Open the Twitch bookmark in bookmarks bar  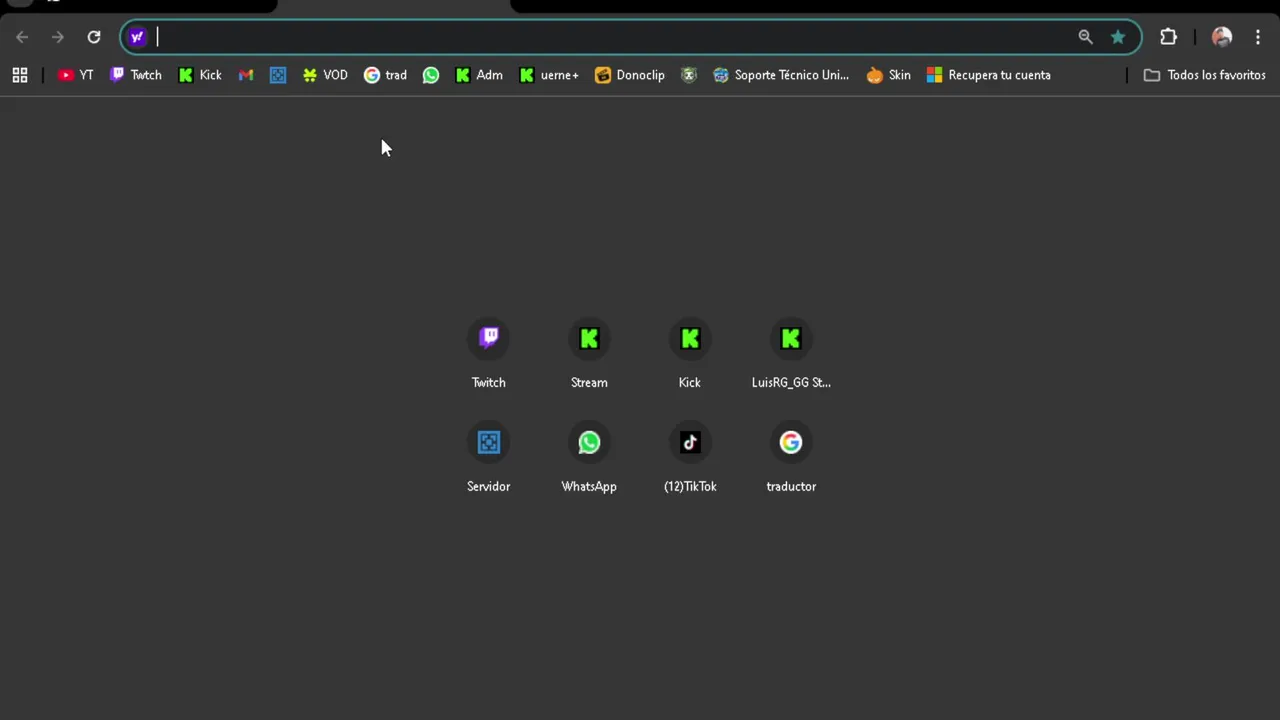coord(136,75)
